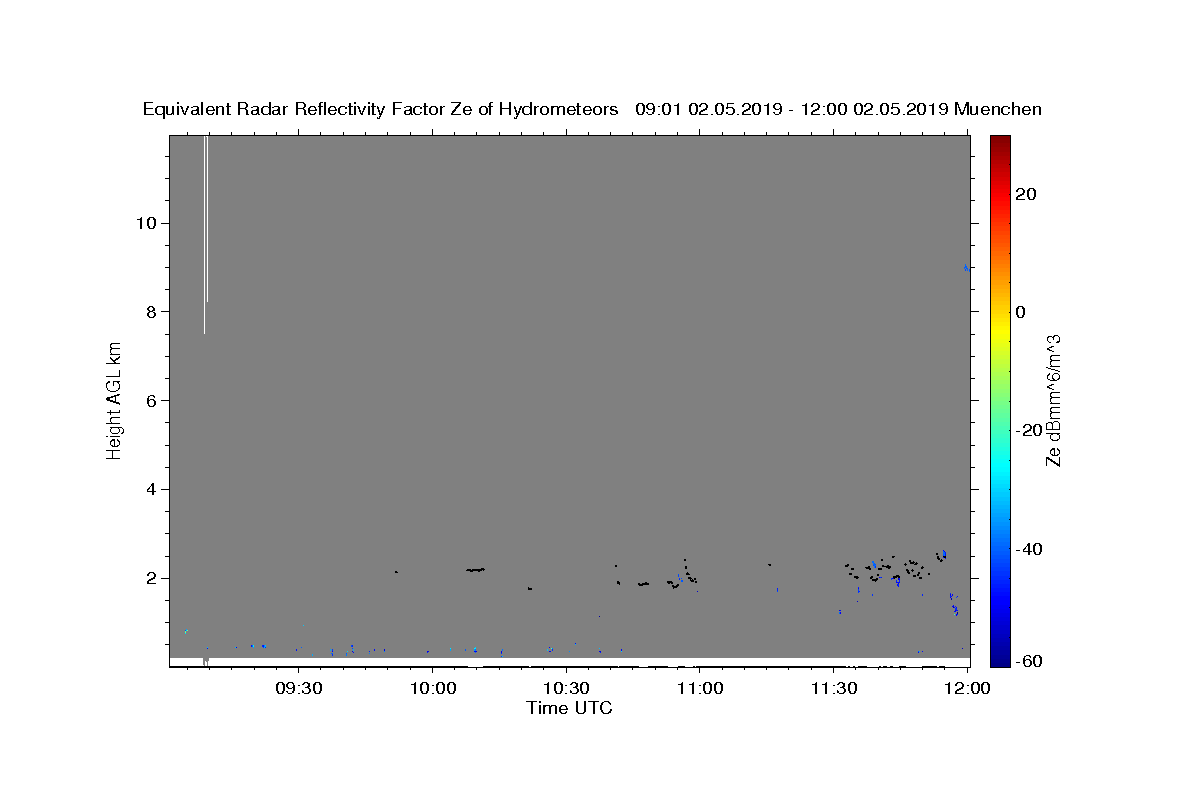The image size is (1200, 800).
Task: Click the colorbar label 'Ze dBmm^6/m^3'
Action: pyautogui.click(x=1053, y=400)
